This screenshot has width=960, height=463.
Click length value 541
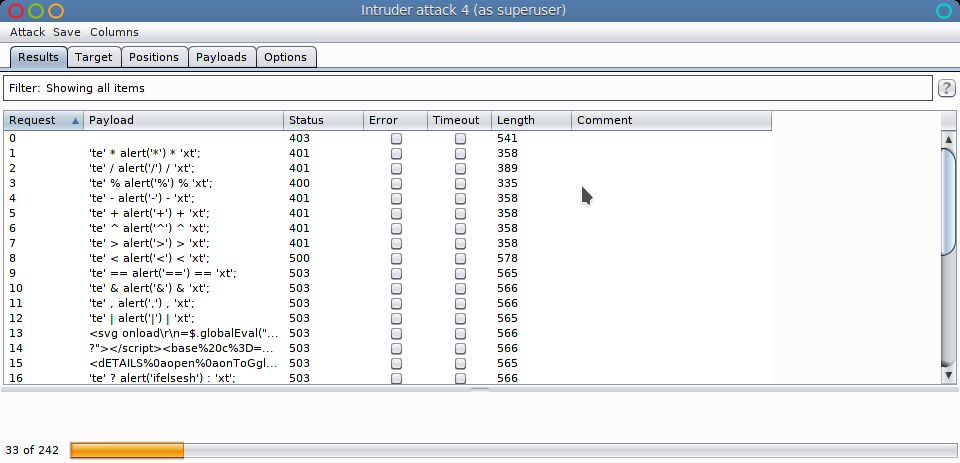507,138
